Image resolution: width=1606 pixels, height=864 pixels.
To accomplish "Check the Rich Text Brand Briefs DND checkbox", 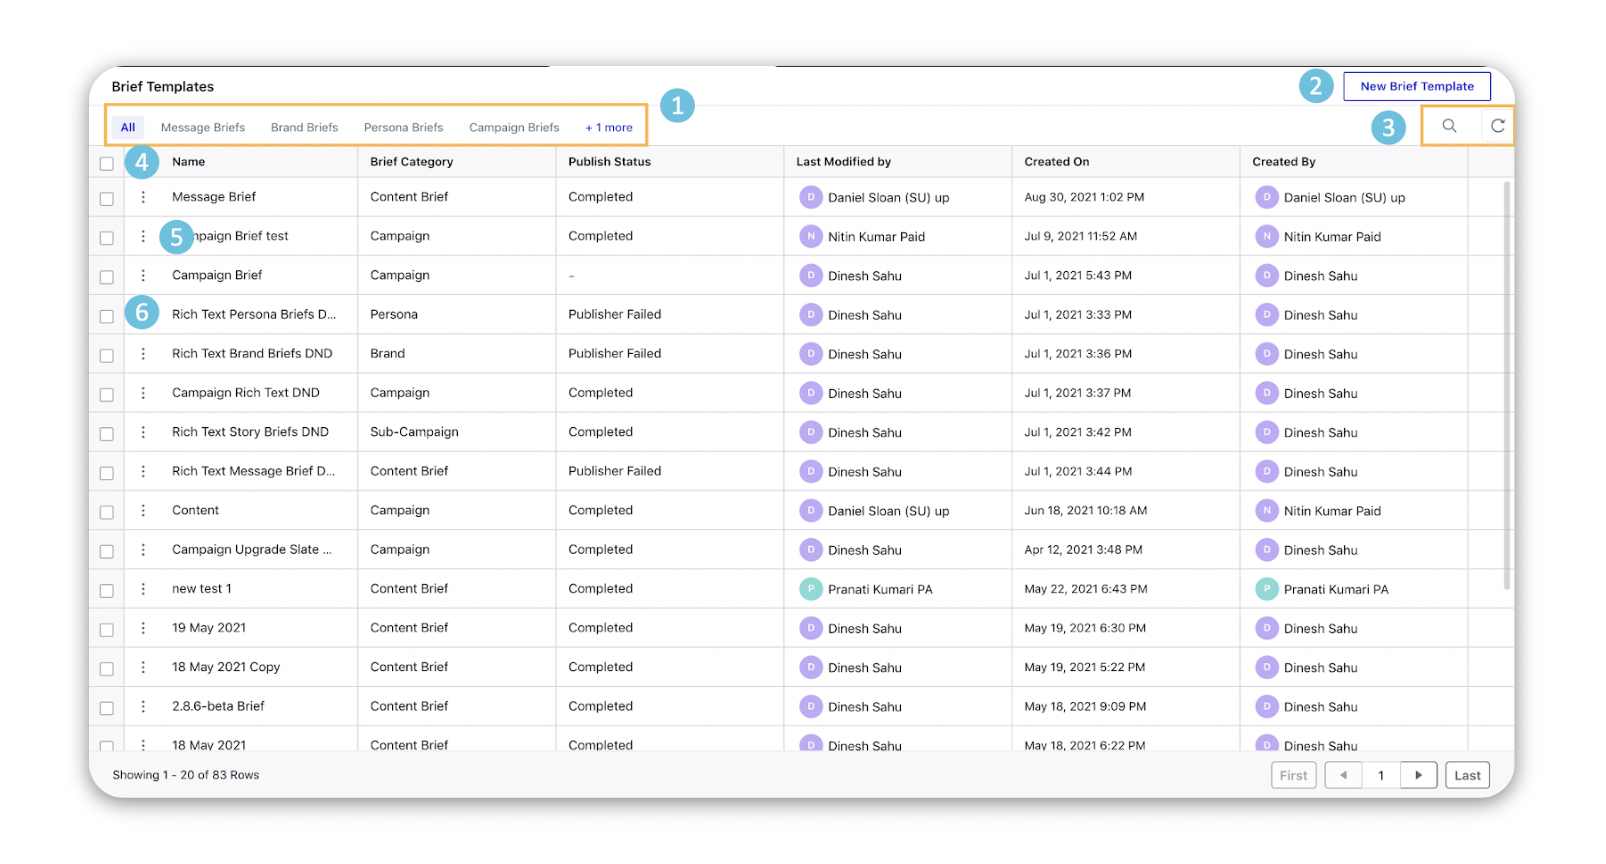I will pyautogui.click(x=107, y=355).
